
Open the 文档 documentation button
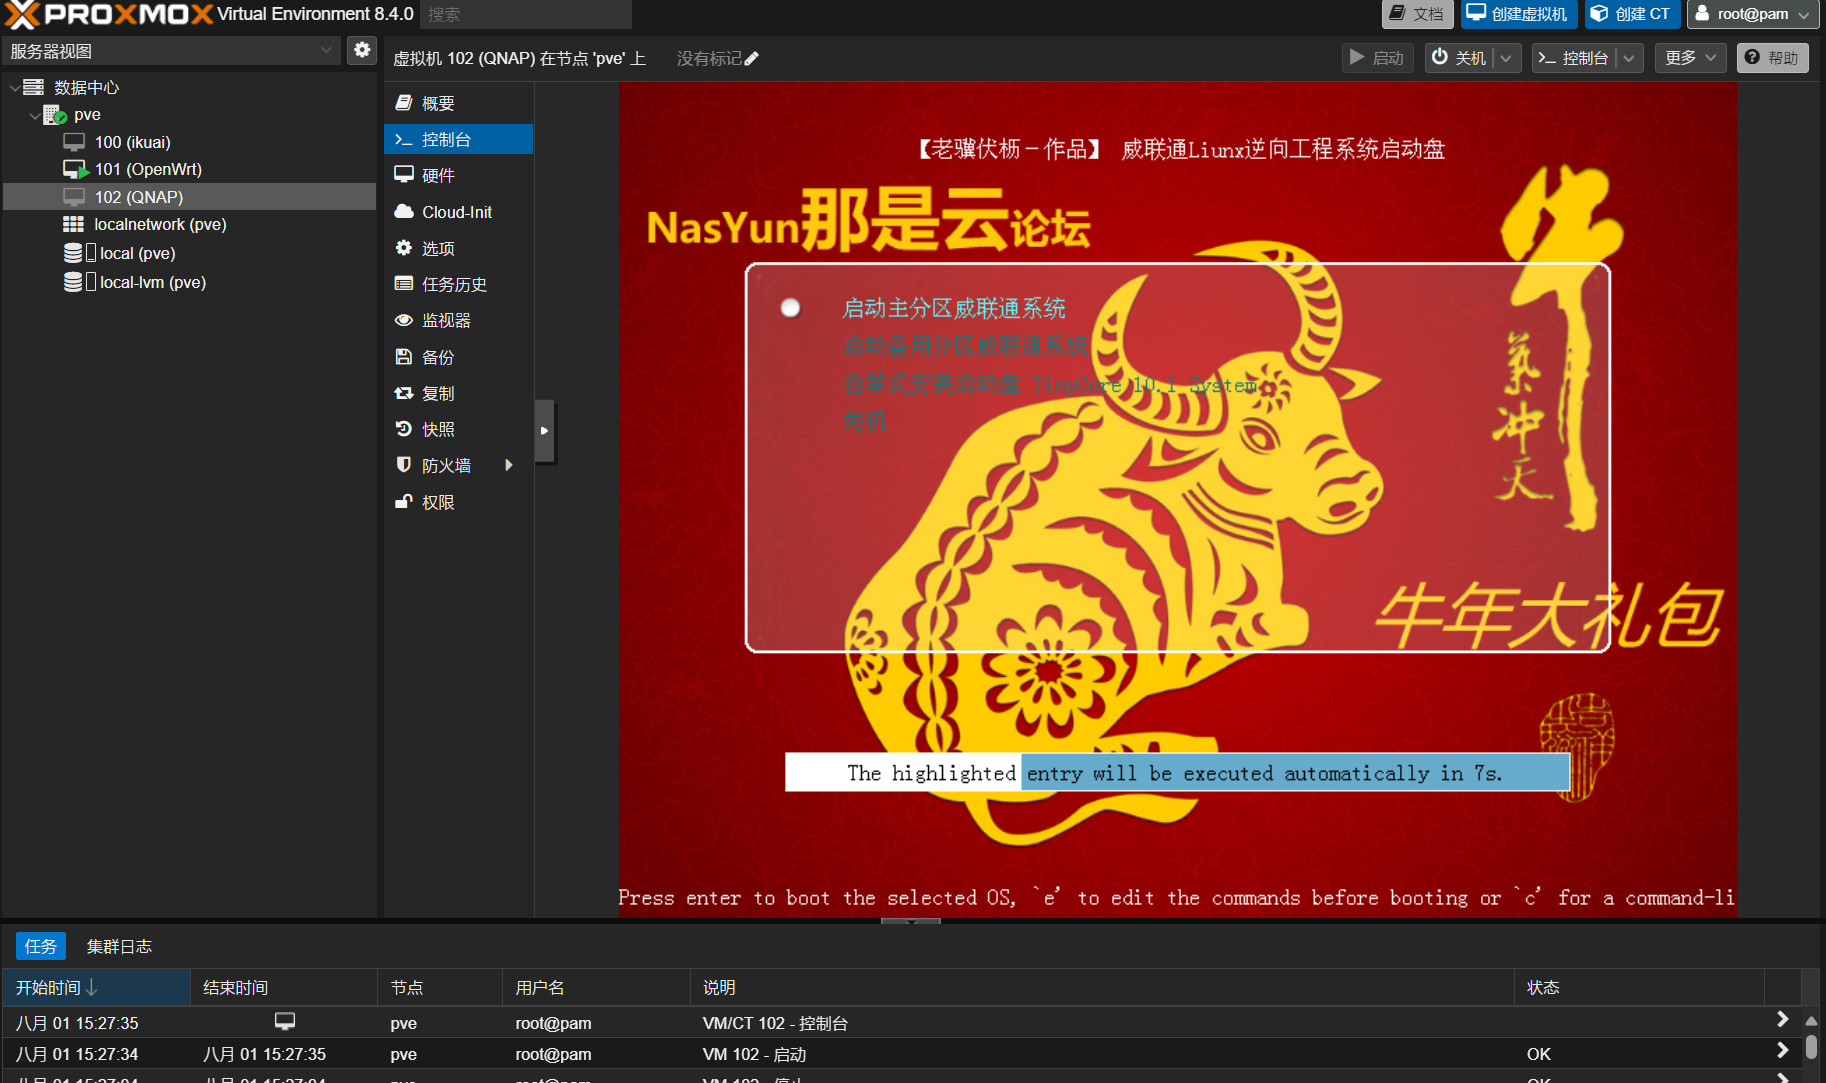tap(1417, 14)
